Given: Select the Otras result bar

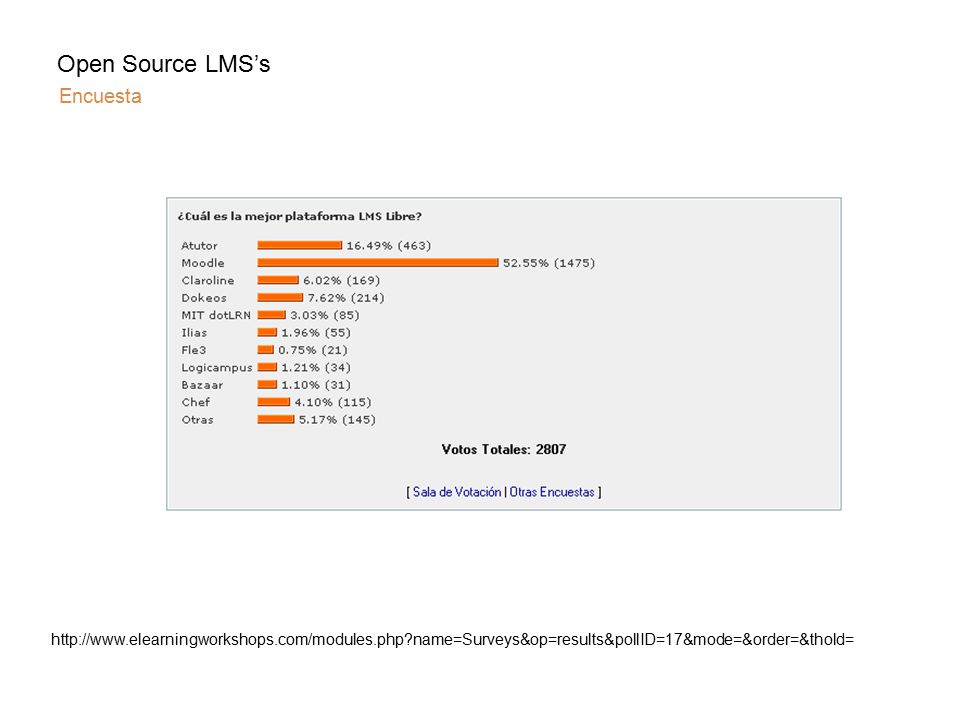Looking at the screenshot, I should [x=276, y=419].
